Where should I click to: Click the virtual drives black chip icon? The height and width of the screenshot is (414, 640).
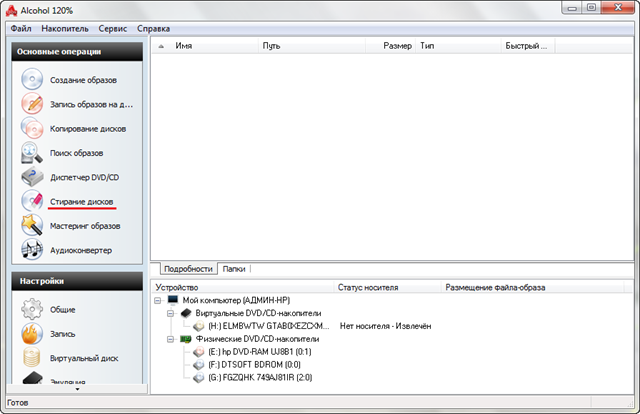(x=186, y=313)
